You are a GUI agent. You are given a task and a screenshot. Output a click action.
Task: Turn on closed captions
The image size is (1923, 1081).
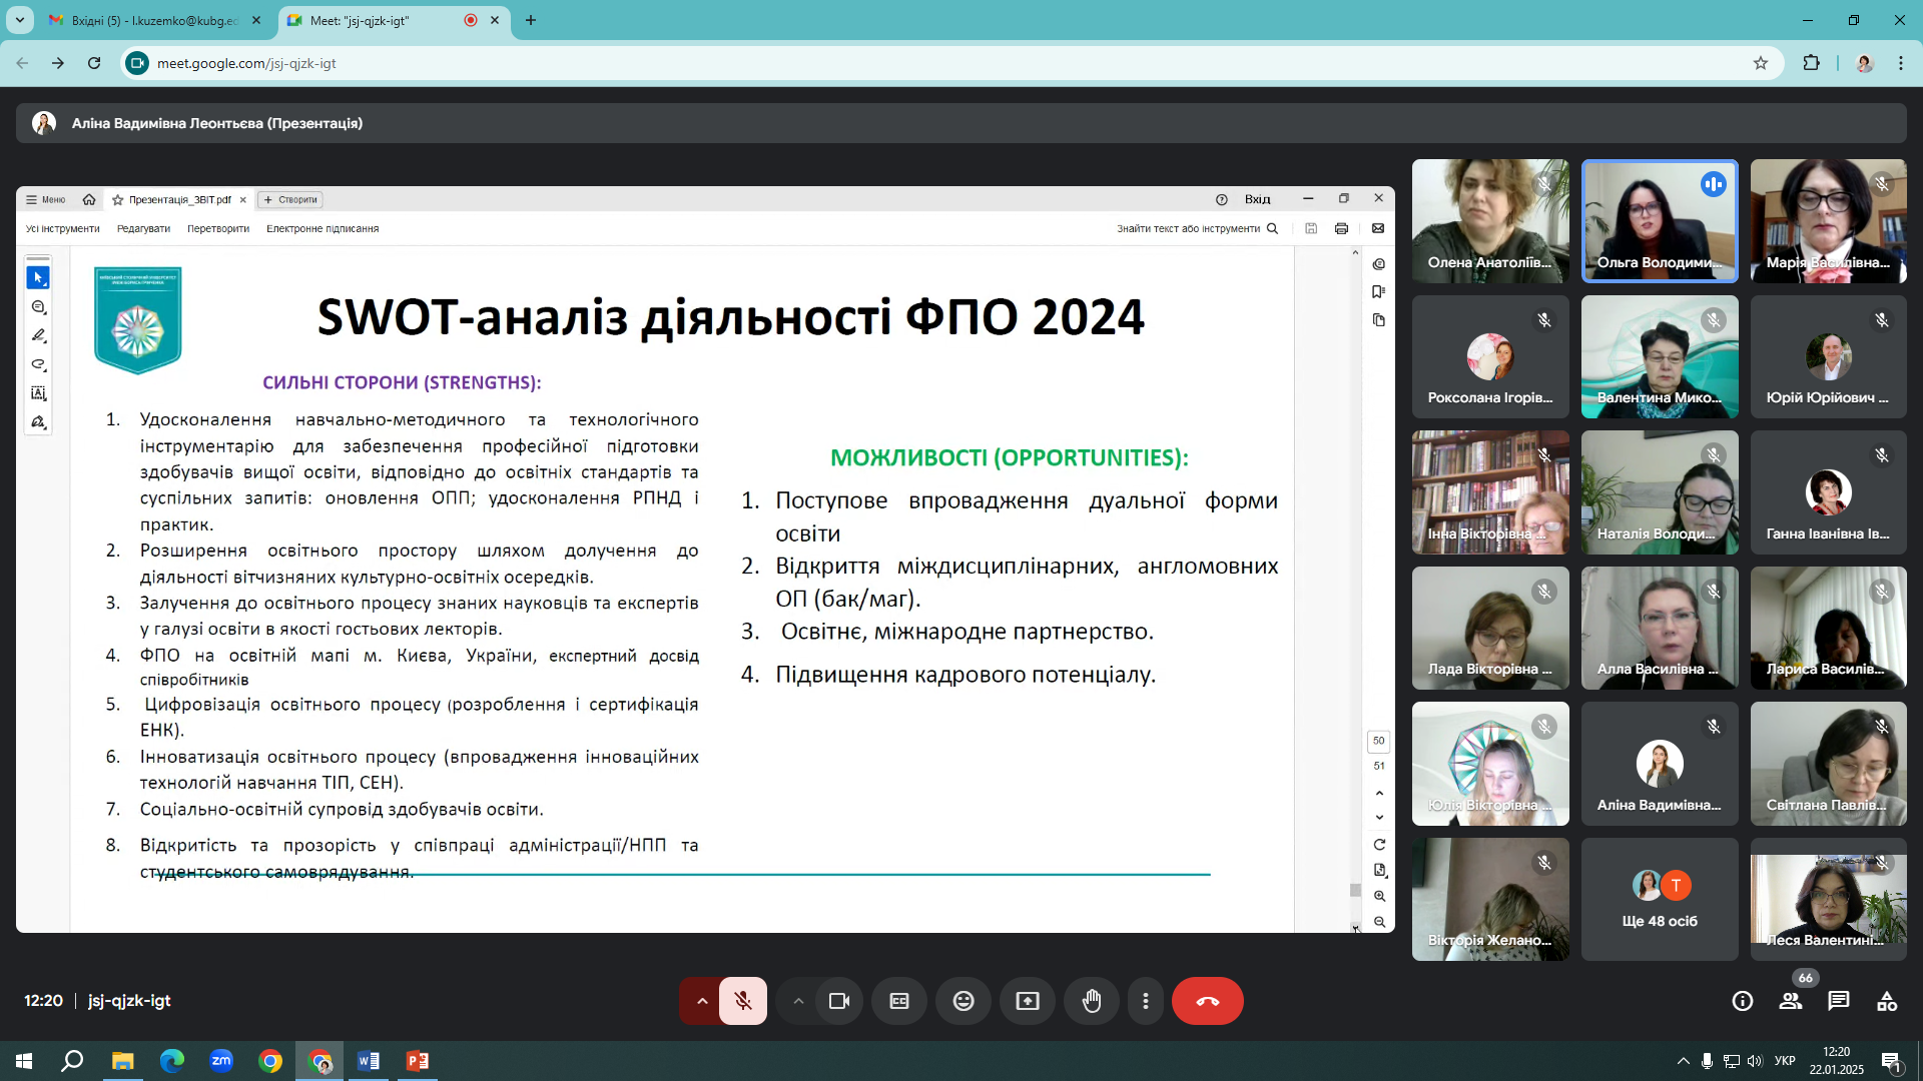pyautogui.click(x=899, y=1001)
